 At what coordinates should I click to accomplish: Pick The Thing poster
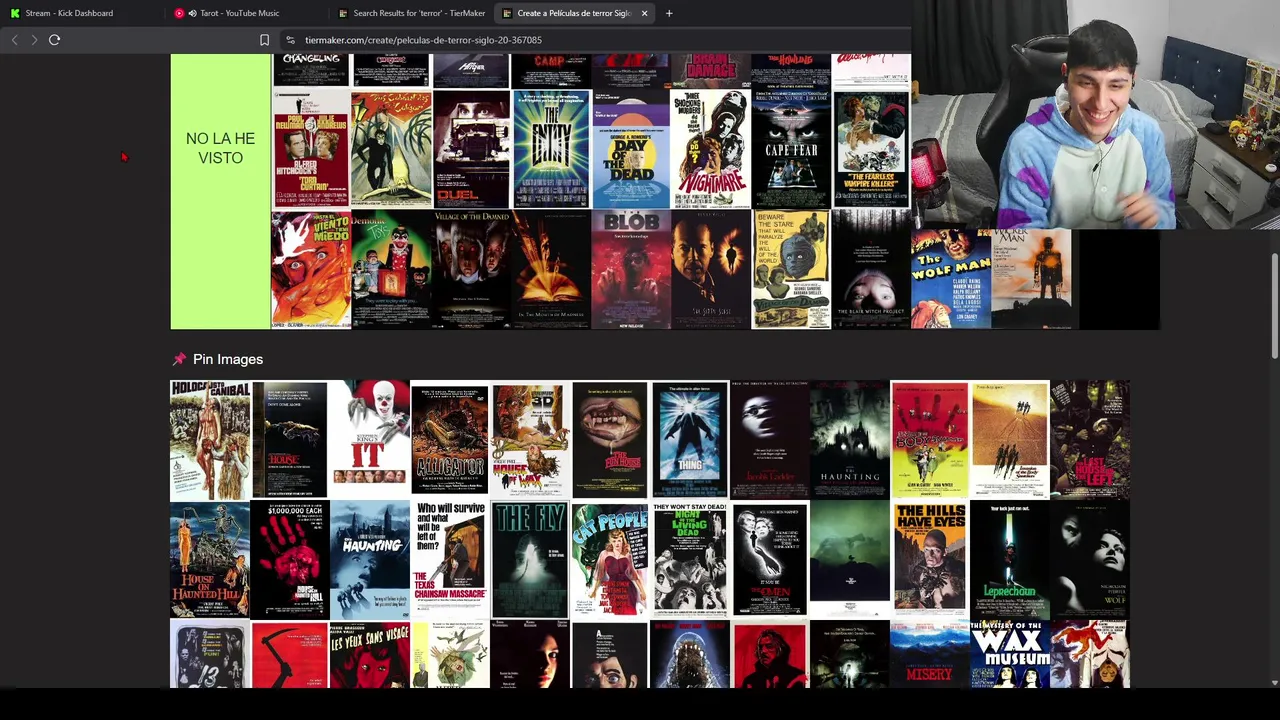tap(690, 440)
